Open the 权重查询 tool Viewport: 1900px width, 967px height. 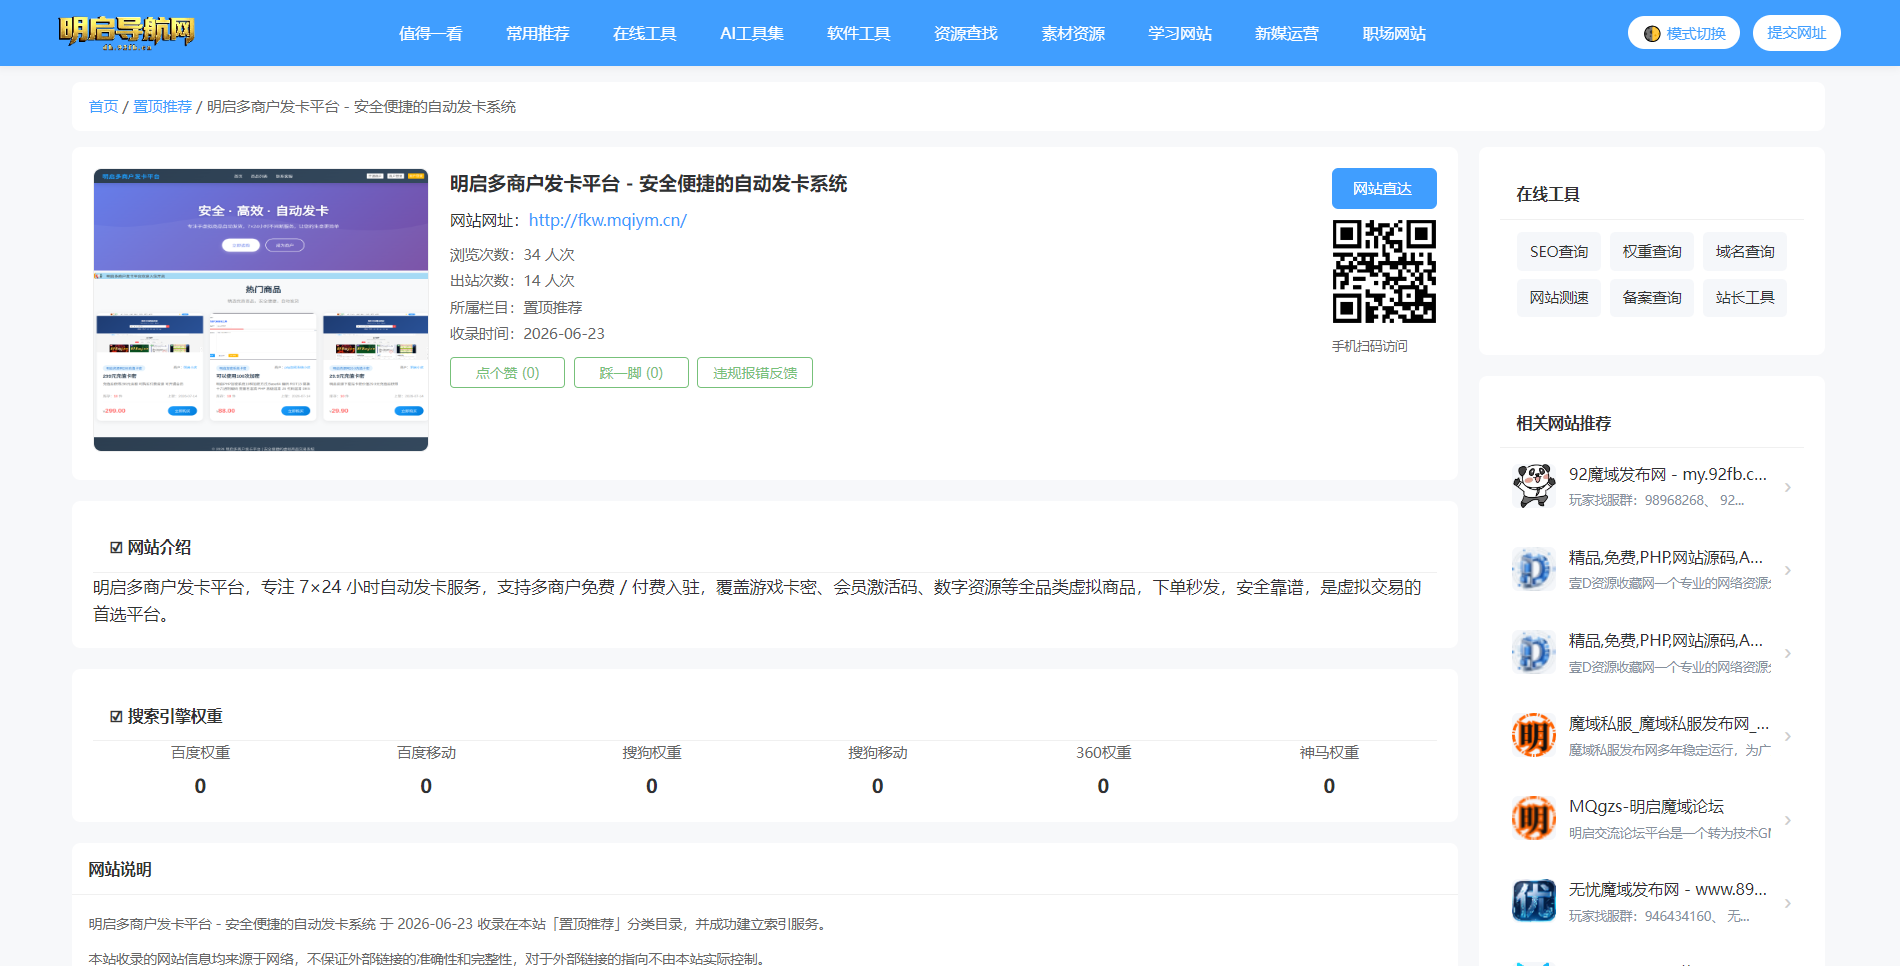coord(1651,251)
